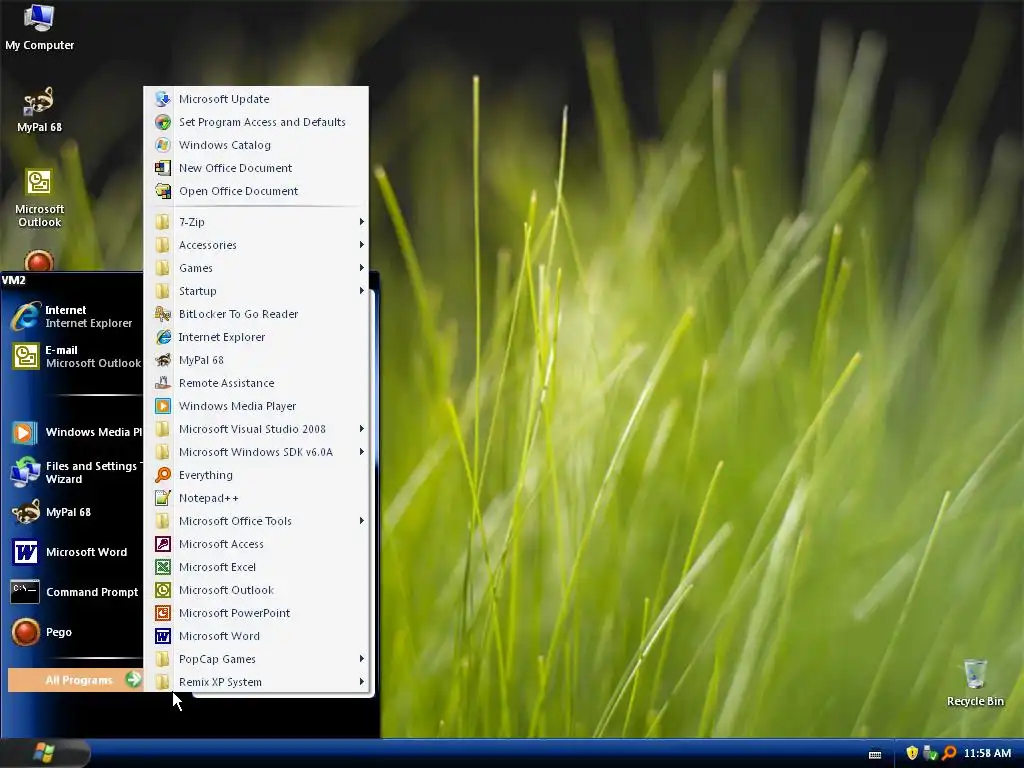
Task: Select the "Games" folder label
Action: 196,268
